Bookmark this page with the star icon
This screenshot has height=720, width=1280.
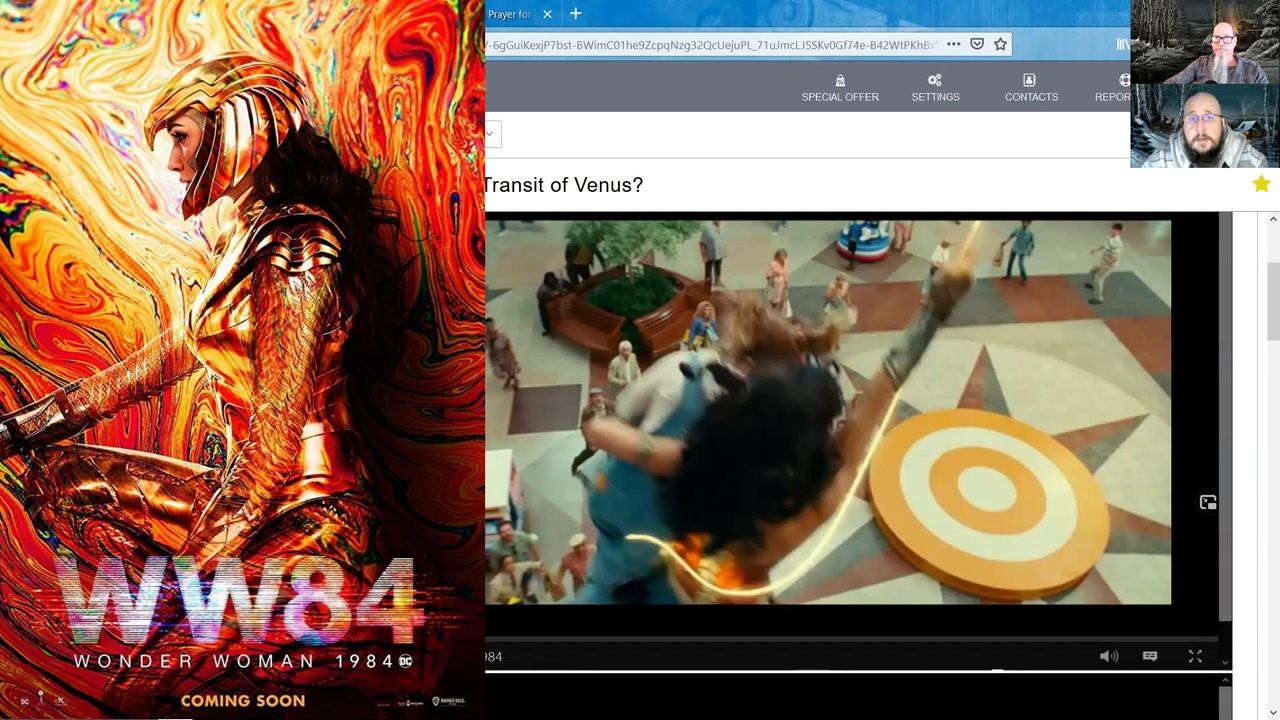(x=1000, y=44)
